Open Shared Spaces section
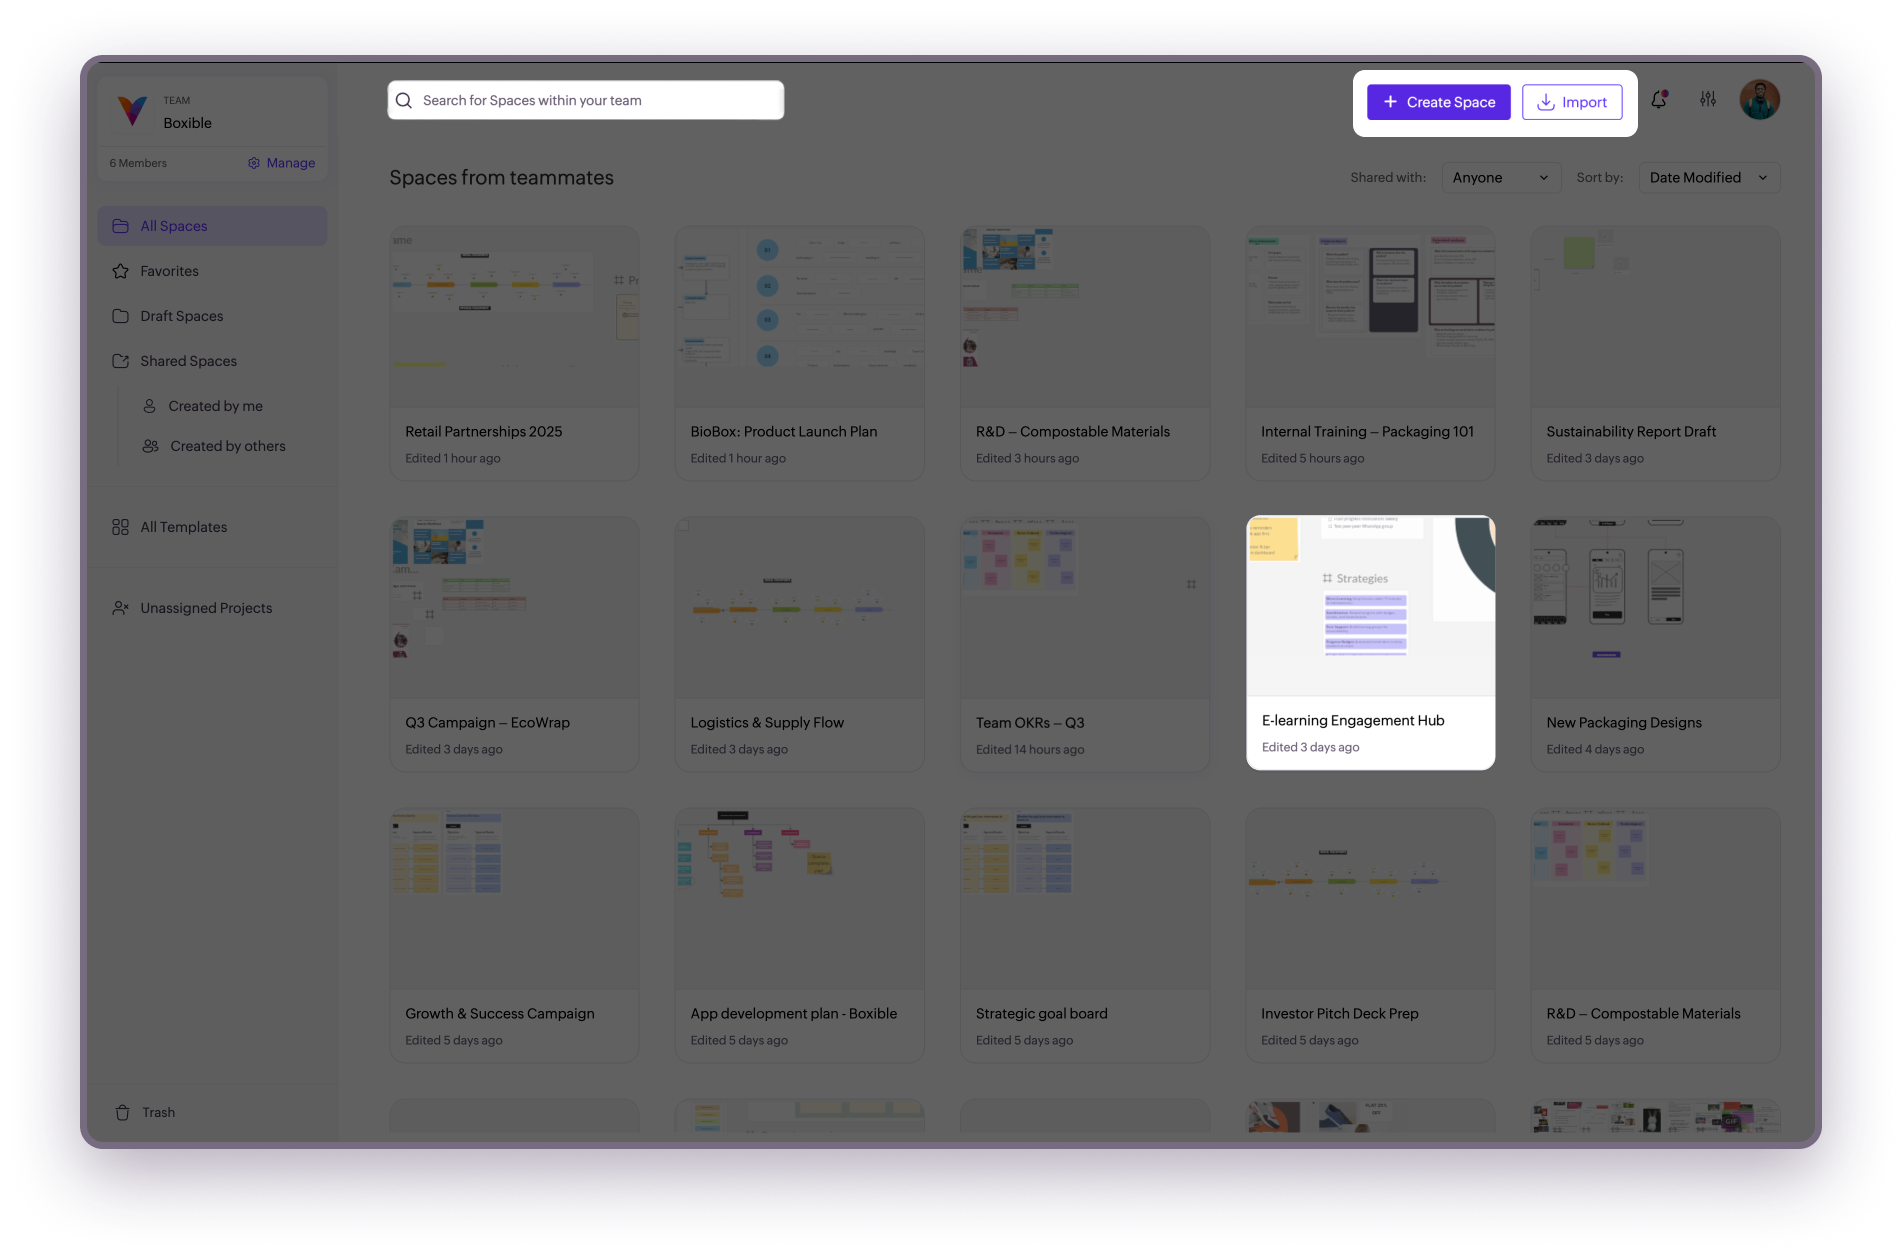The image size is (1902, 1254). pyautogui.click(x=188, y=361)
